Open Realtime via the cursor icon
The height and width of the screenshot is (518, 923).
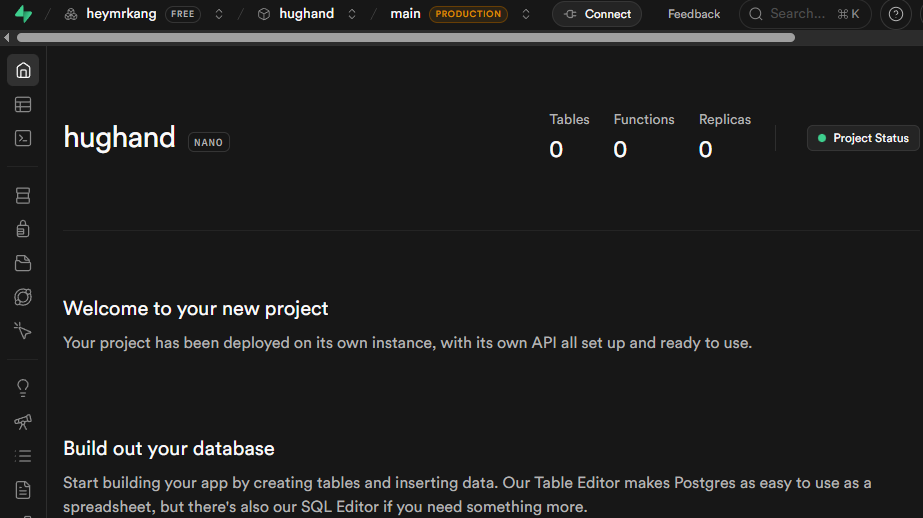pos(23,330)
